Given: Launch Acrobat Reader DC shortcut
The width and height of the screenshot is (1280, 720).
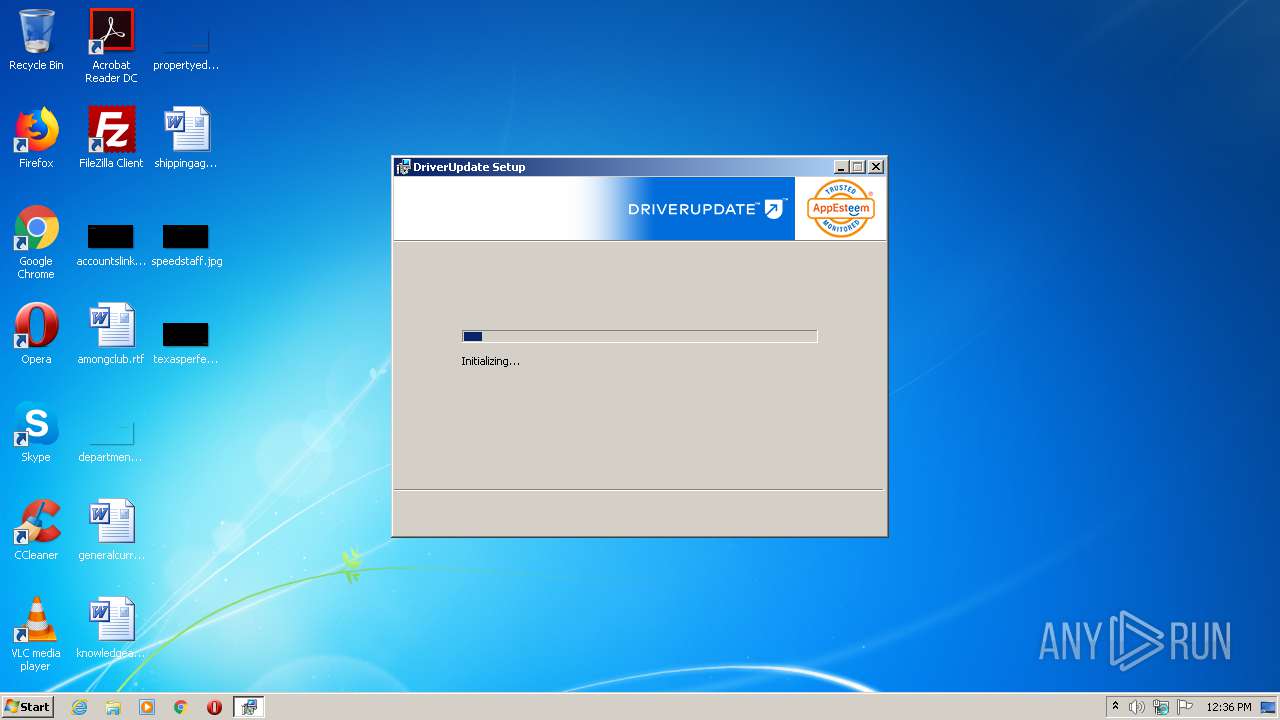Looking at the screenshot, I should [x=111, y=46].
